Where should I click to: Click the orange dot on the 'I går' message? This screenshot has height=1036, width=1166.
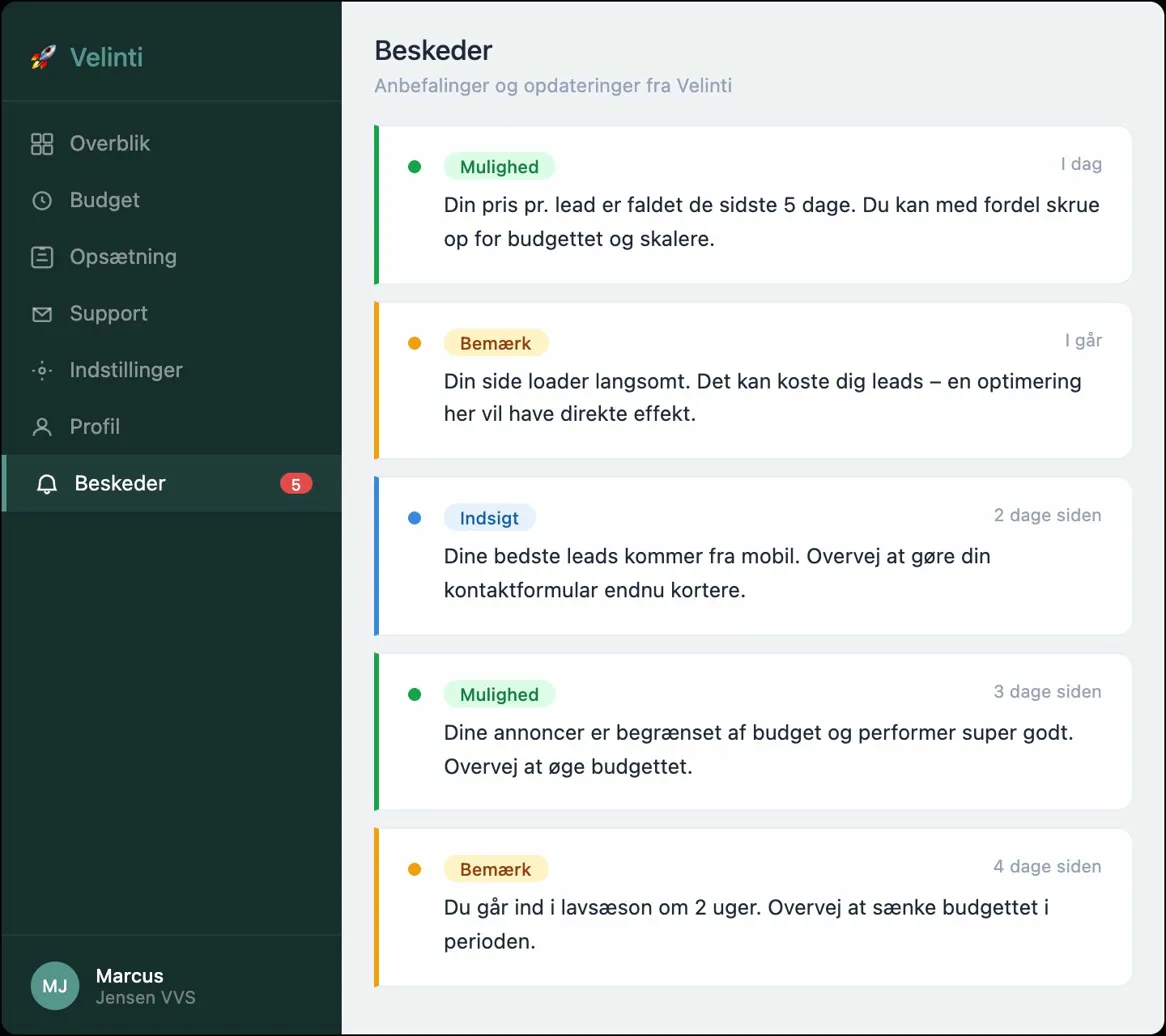click(414, 343)
